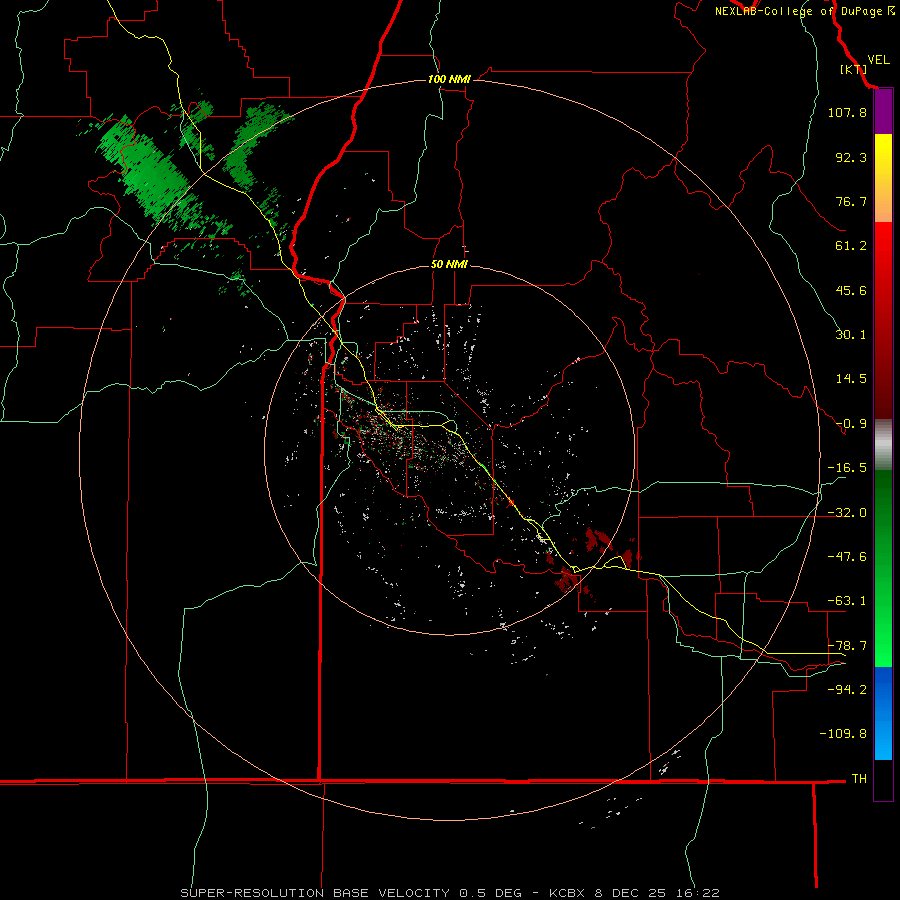Screen dimensions: 900x900
Task: Click the 107.8 legend value
Action: [847, 112]
